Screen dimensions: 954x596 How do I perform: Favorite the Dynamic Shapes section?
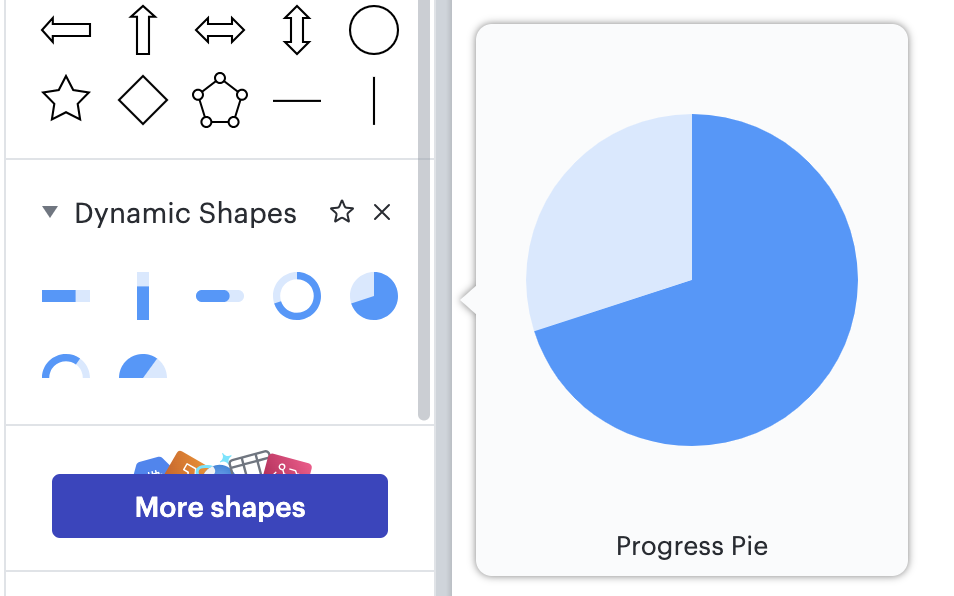coord(342,212)
